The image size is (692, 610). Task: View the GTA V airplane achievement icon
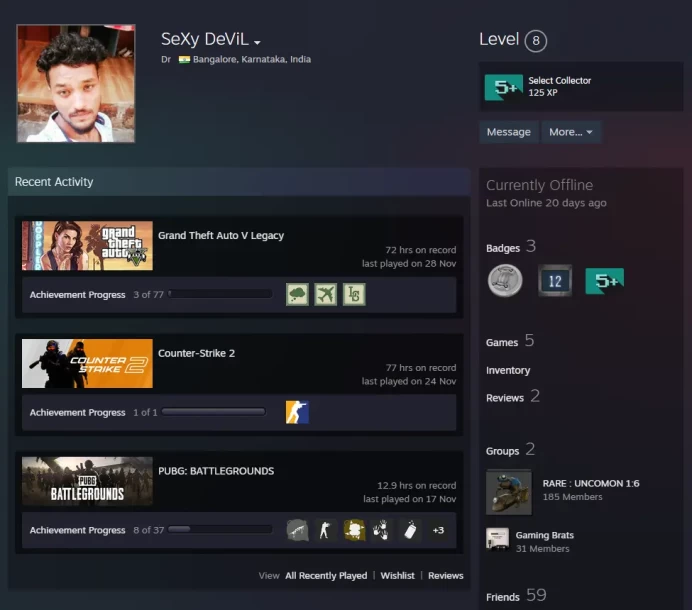326,294
